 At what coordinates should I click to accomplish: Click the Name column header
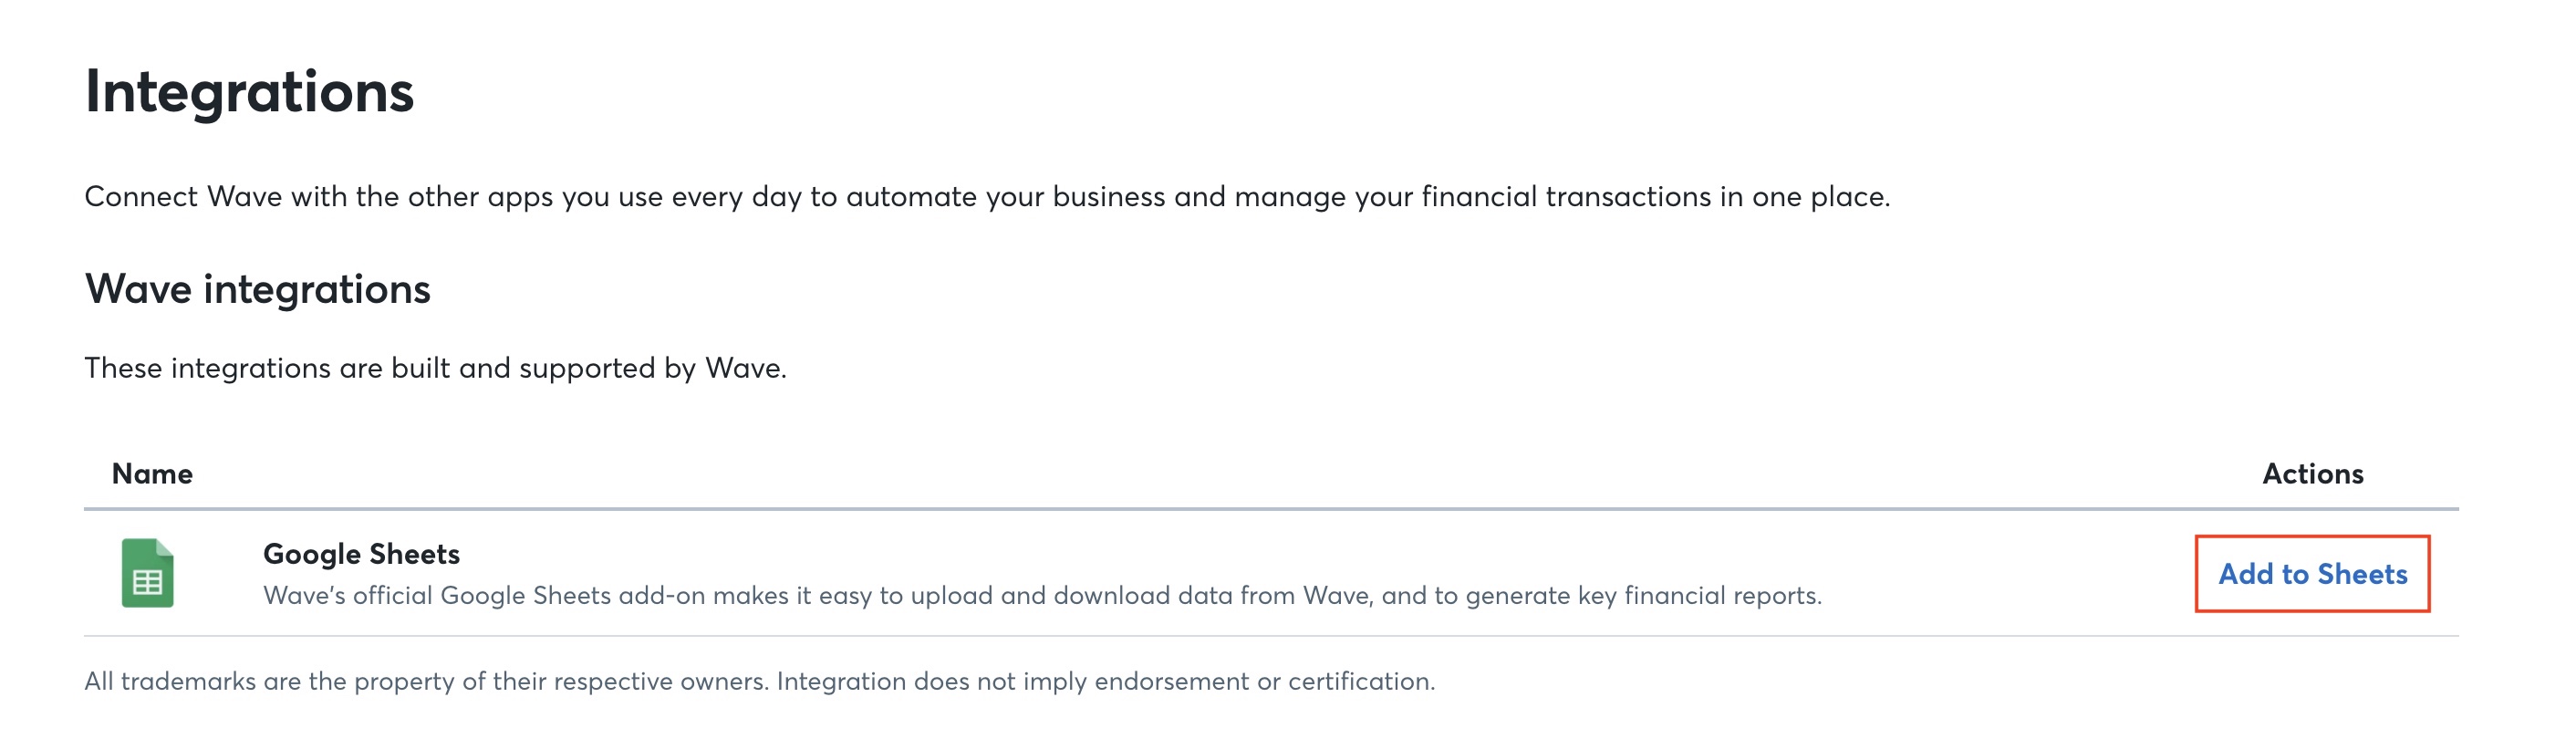pos(152,474)
